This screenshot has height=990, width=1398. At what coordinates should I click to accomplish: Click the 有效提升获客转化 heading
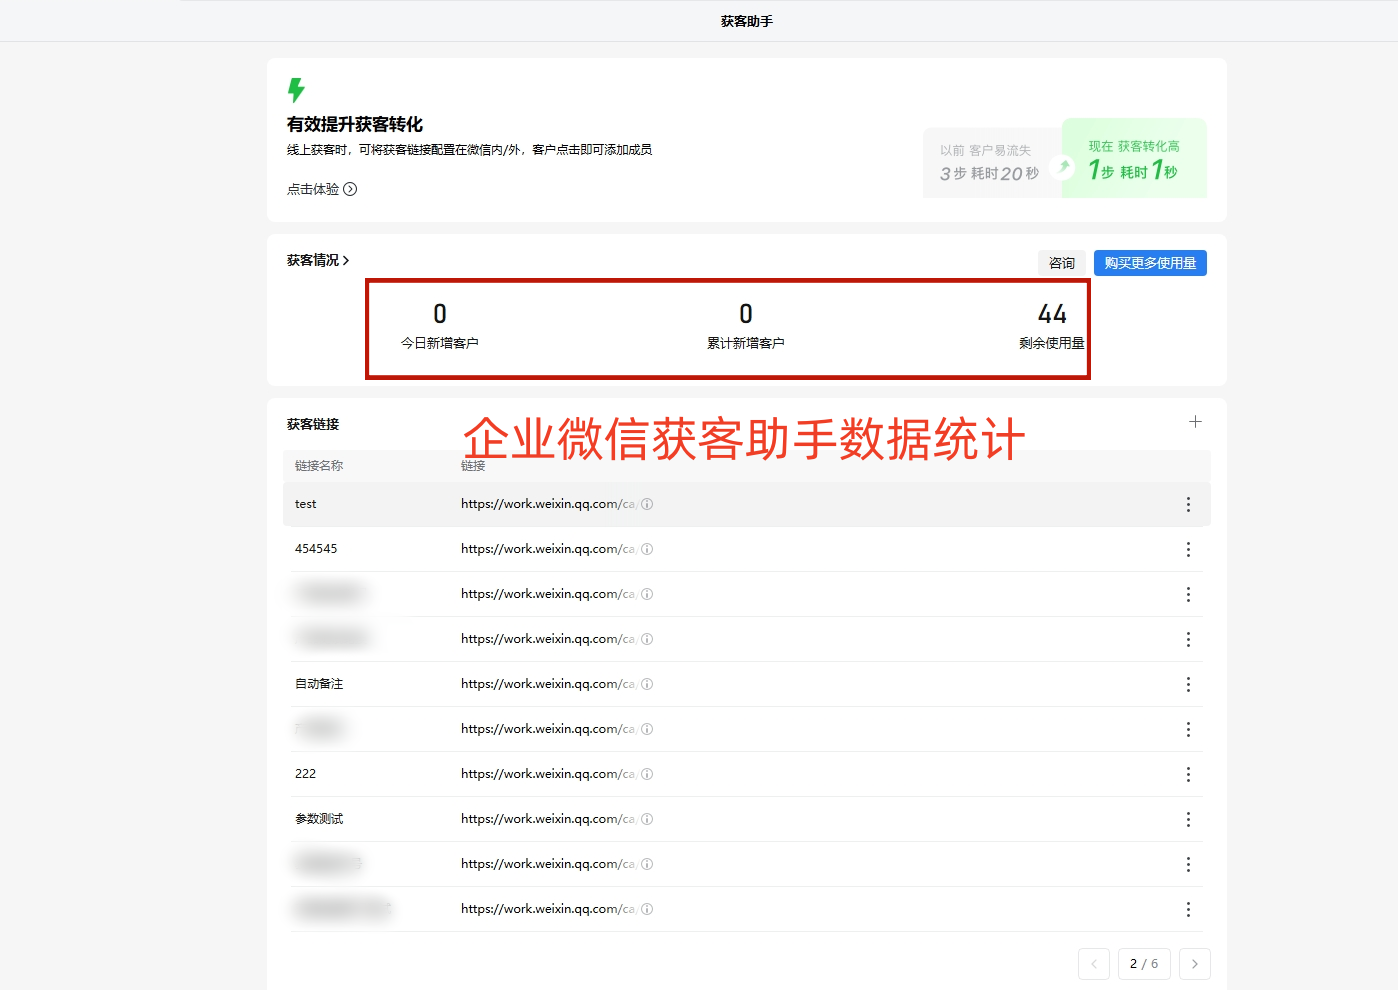355,124
